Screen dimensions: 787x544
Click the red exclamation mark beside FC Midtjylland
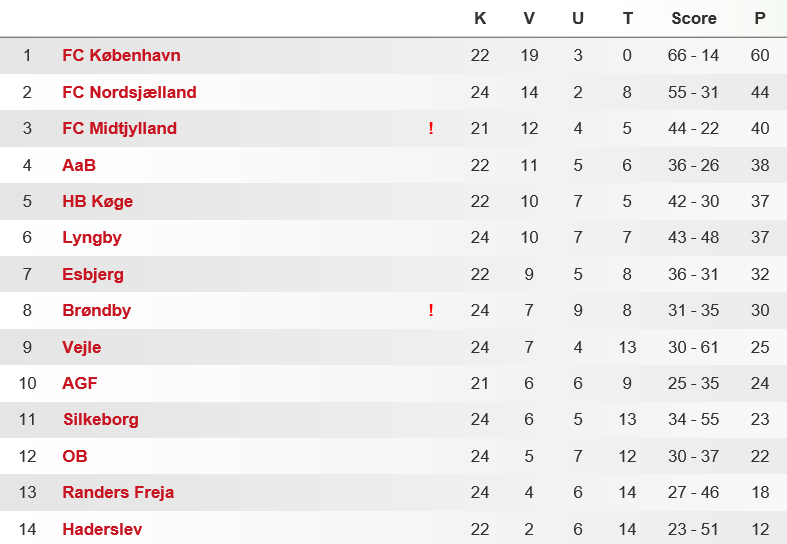click(431, 128)
